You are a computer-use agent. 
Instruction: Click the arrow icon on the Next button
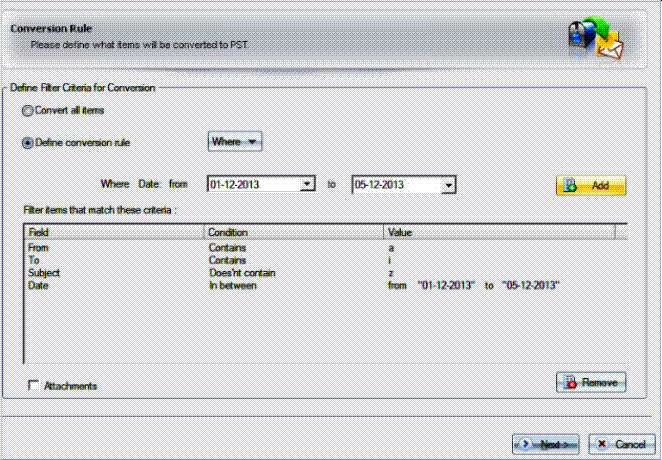click(x=526, y=444)
